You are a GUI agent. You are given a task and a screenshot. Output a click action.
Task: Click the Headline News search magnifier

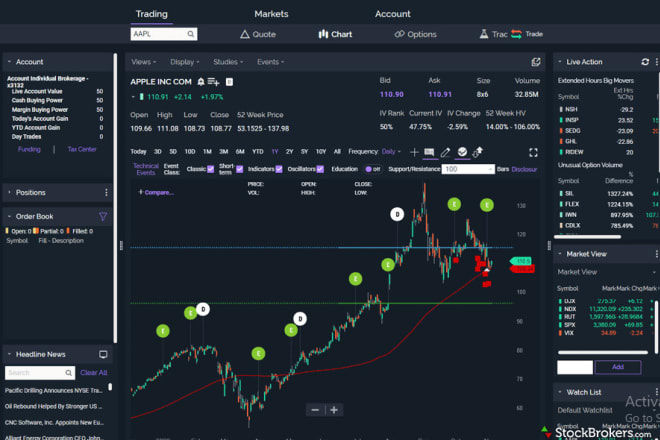(x=69, y=373)
